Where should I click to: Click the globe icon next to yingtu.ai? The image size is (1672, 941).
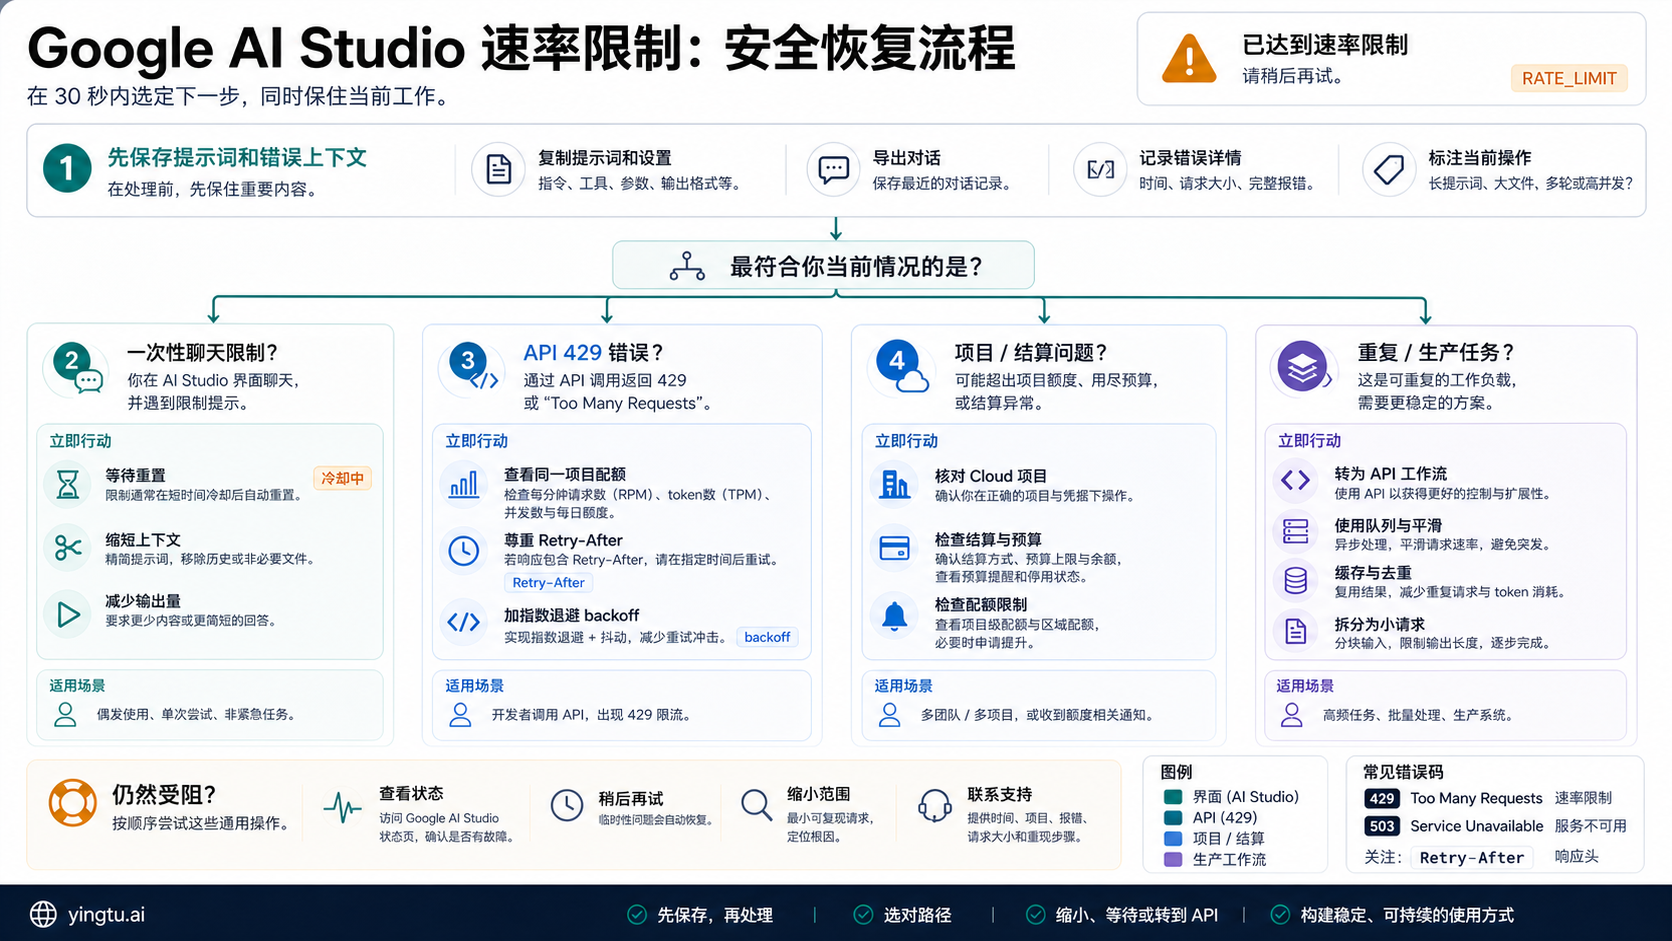coord(43,914)
